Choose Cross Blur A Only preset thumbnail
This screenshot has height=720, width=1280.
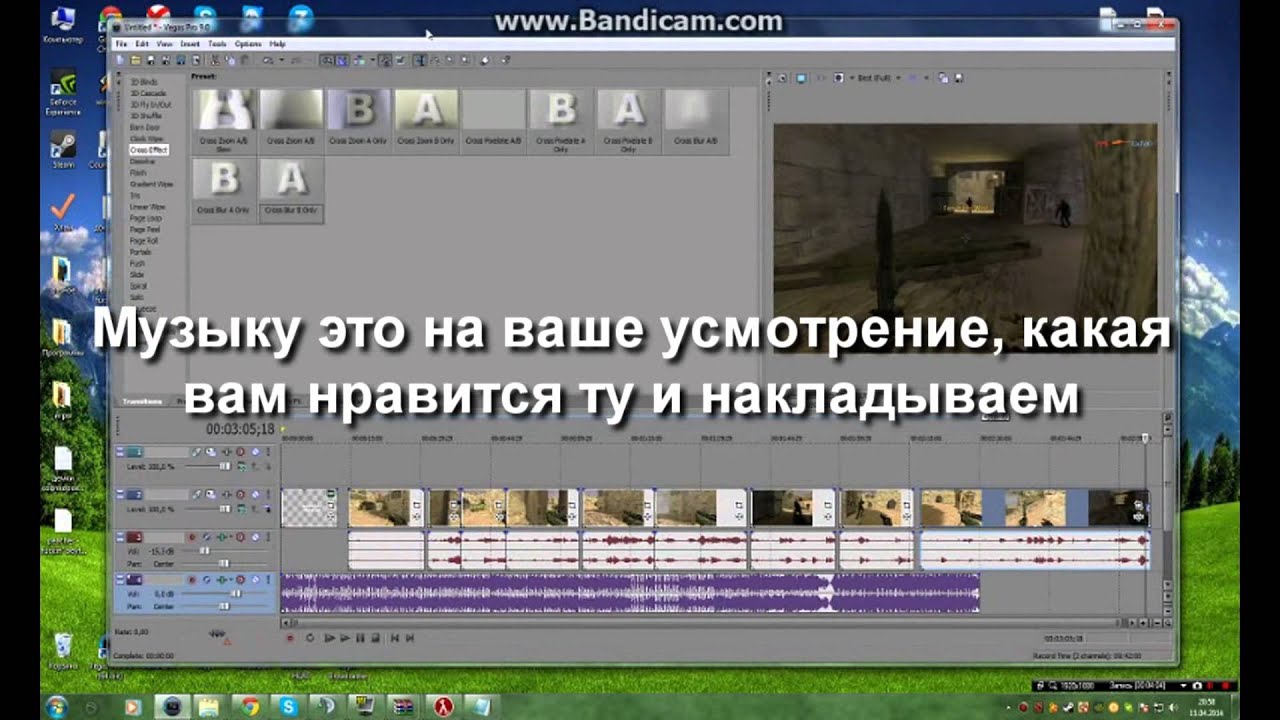tap(223, 190)
